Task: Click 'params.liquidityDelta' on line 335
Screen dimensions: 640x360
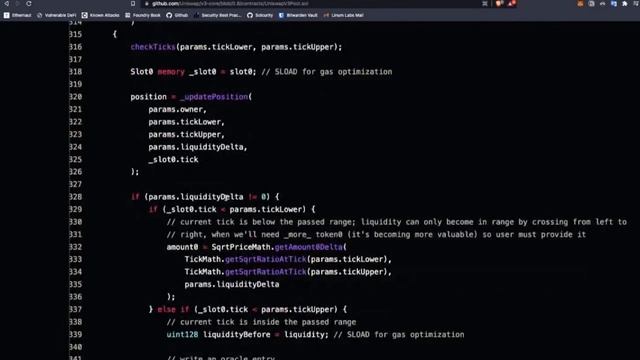Action: coord(232,284)
